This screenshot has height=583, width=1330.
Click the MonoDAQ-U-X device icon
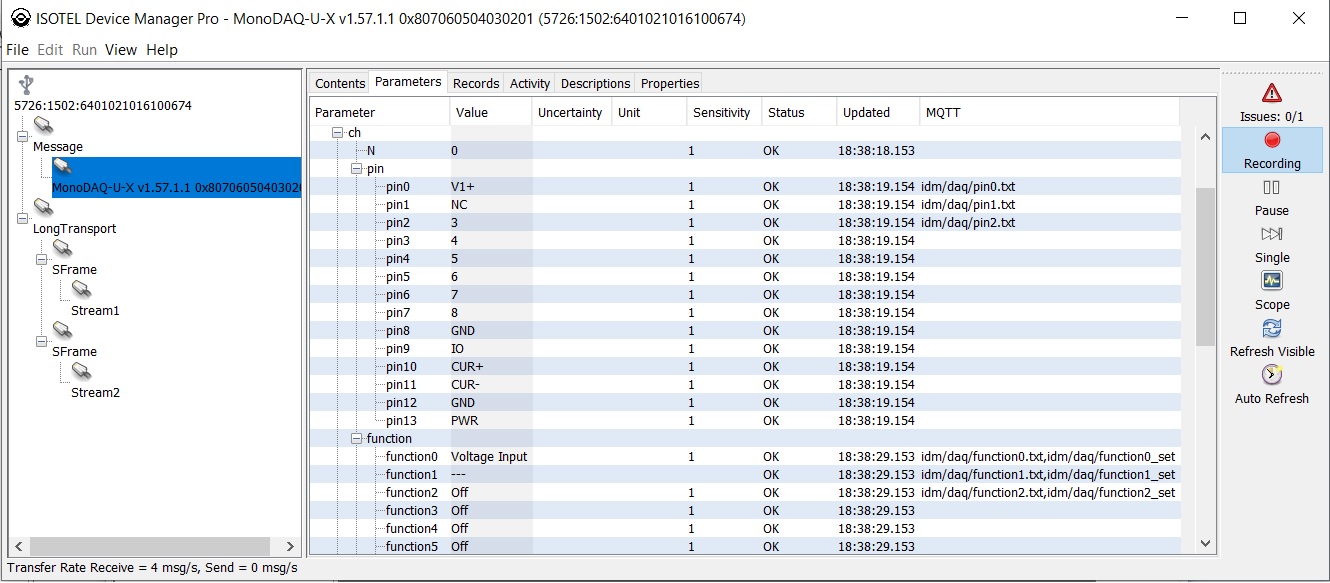62,166
